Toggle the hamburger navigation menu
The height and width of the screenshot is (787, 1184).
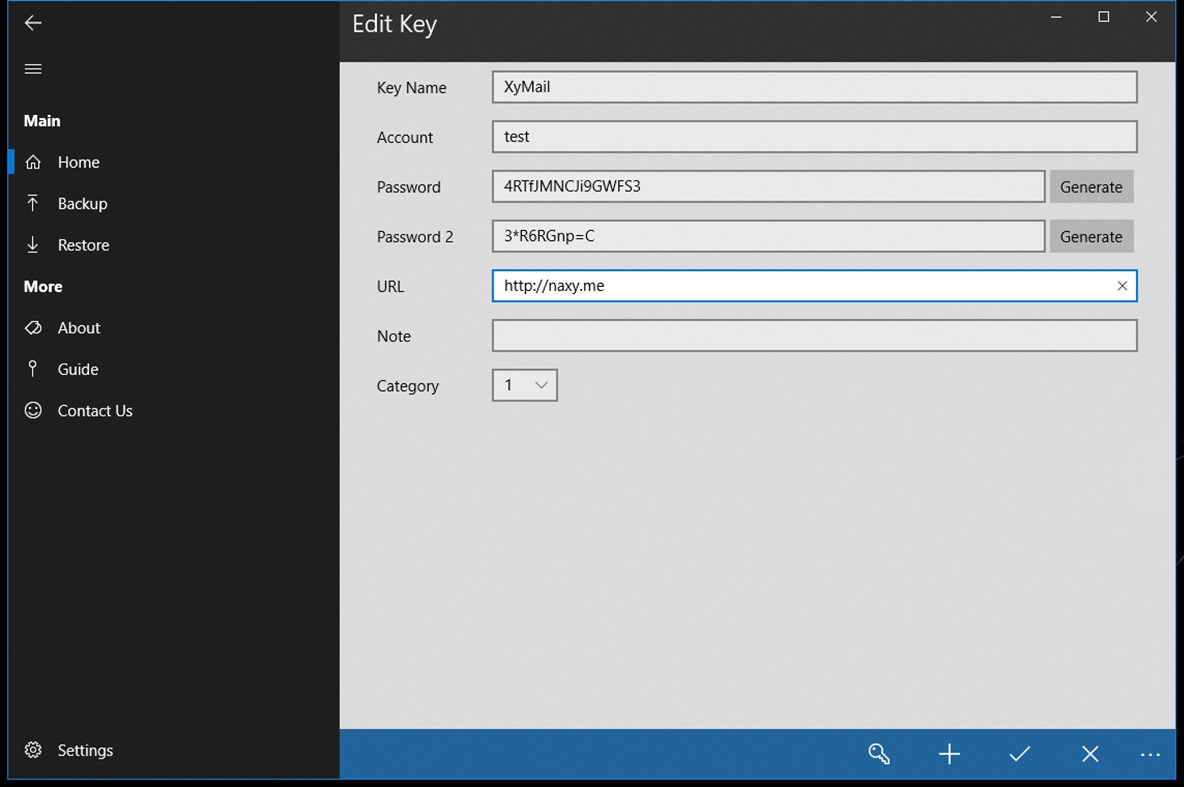[33, 69]
